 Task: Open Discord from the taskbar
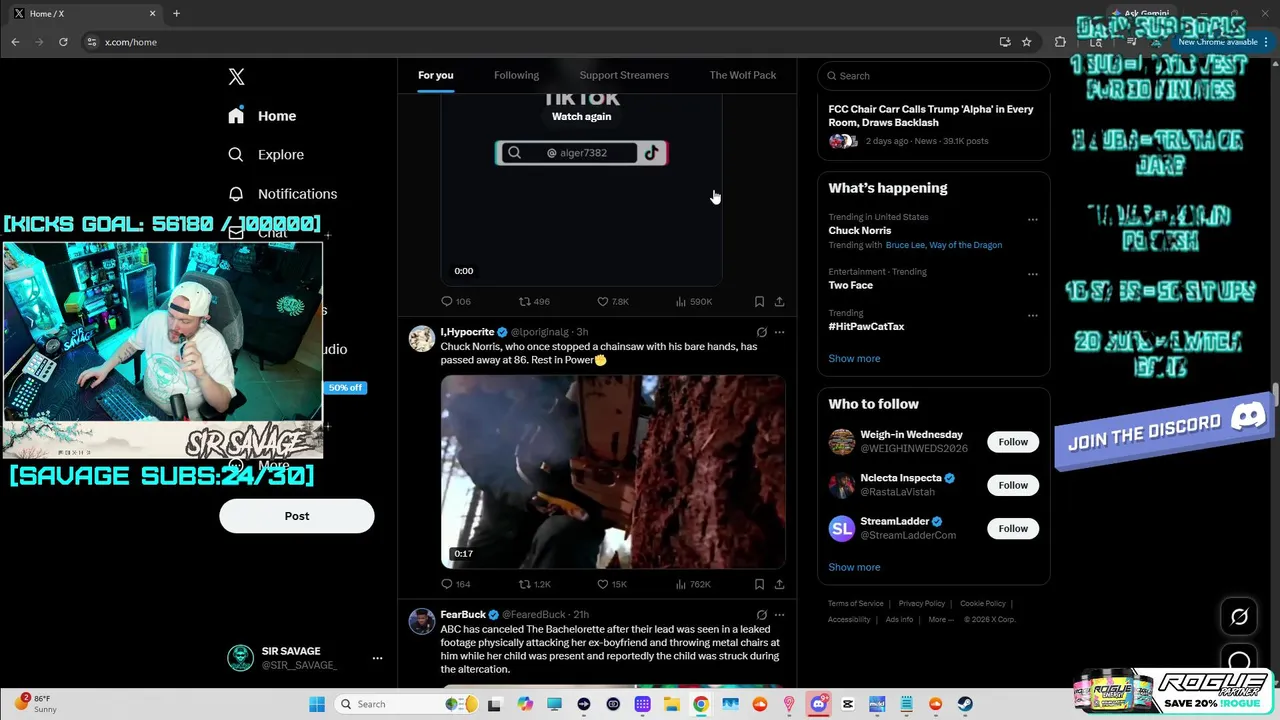[x=818, y=704]
